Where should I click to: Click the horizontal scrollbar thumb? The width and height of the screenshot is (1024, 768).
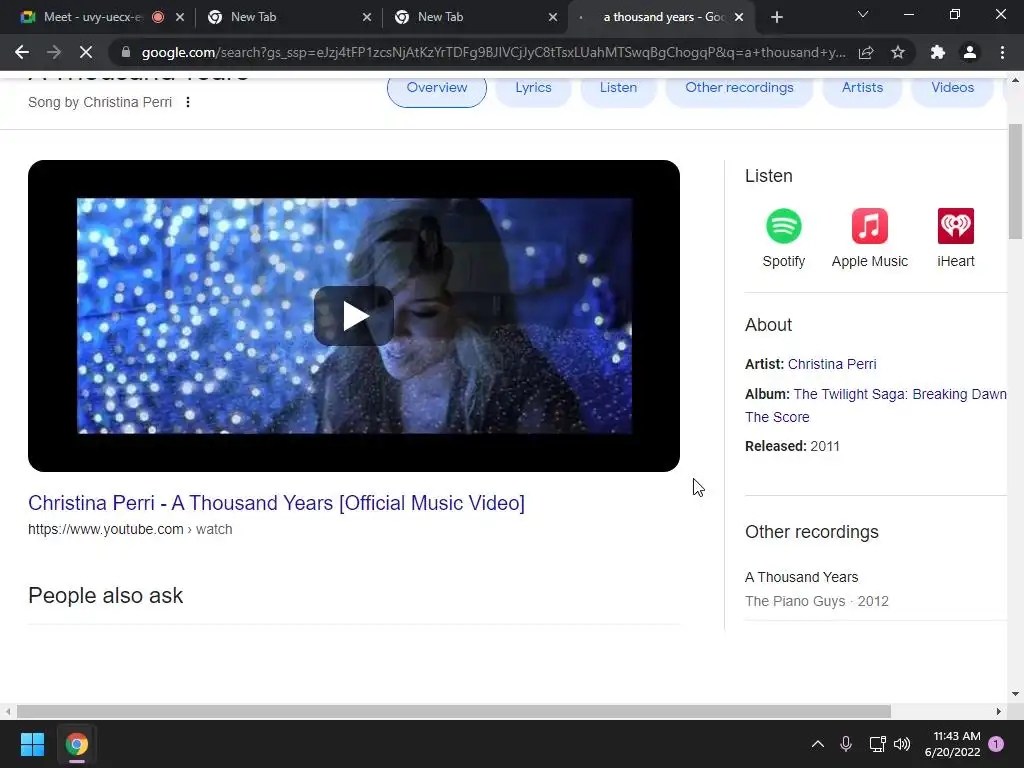454,711
